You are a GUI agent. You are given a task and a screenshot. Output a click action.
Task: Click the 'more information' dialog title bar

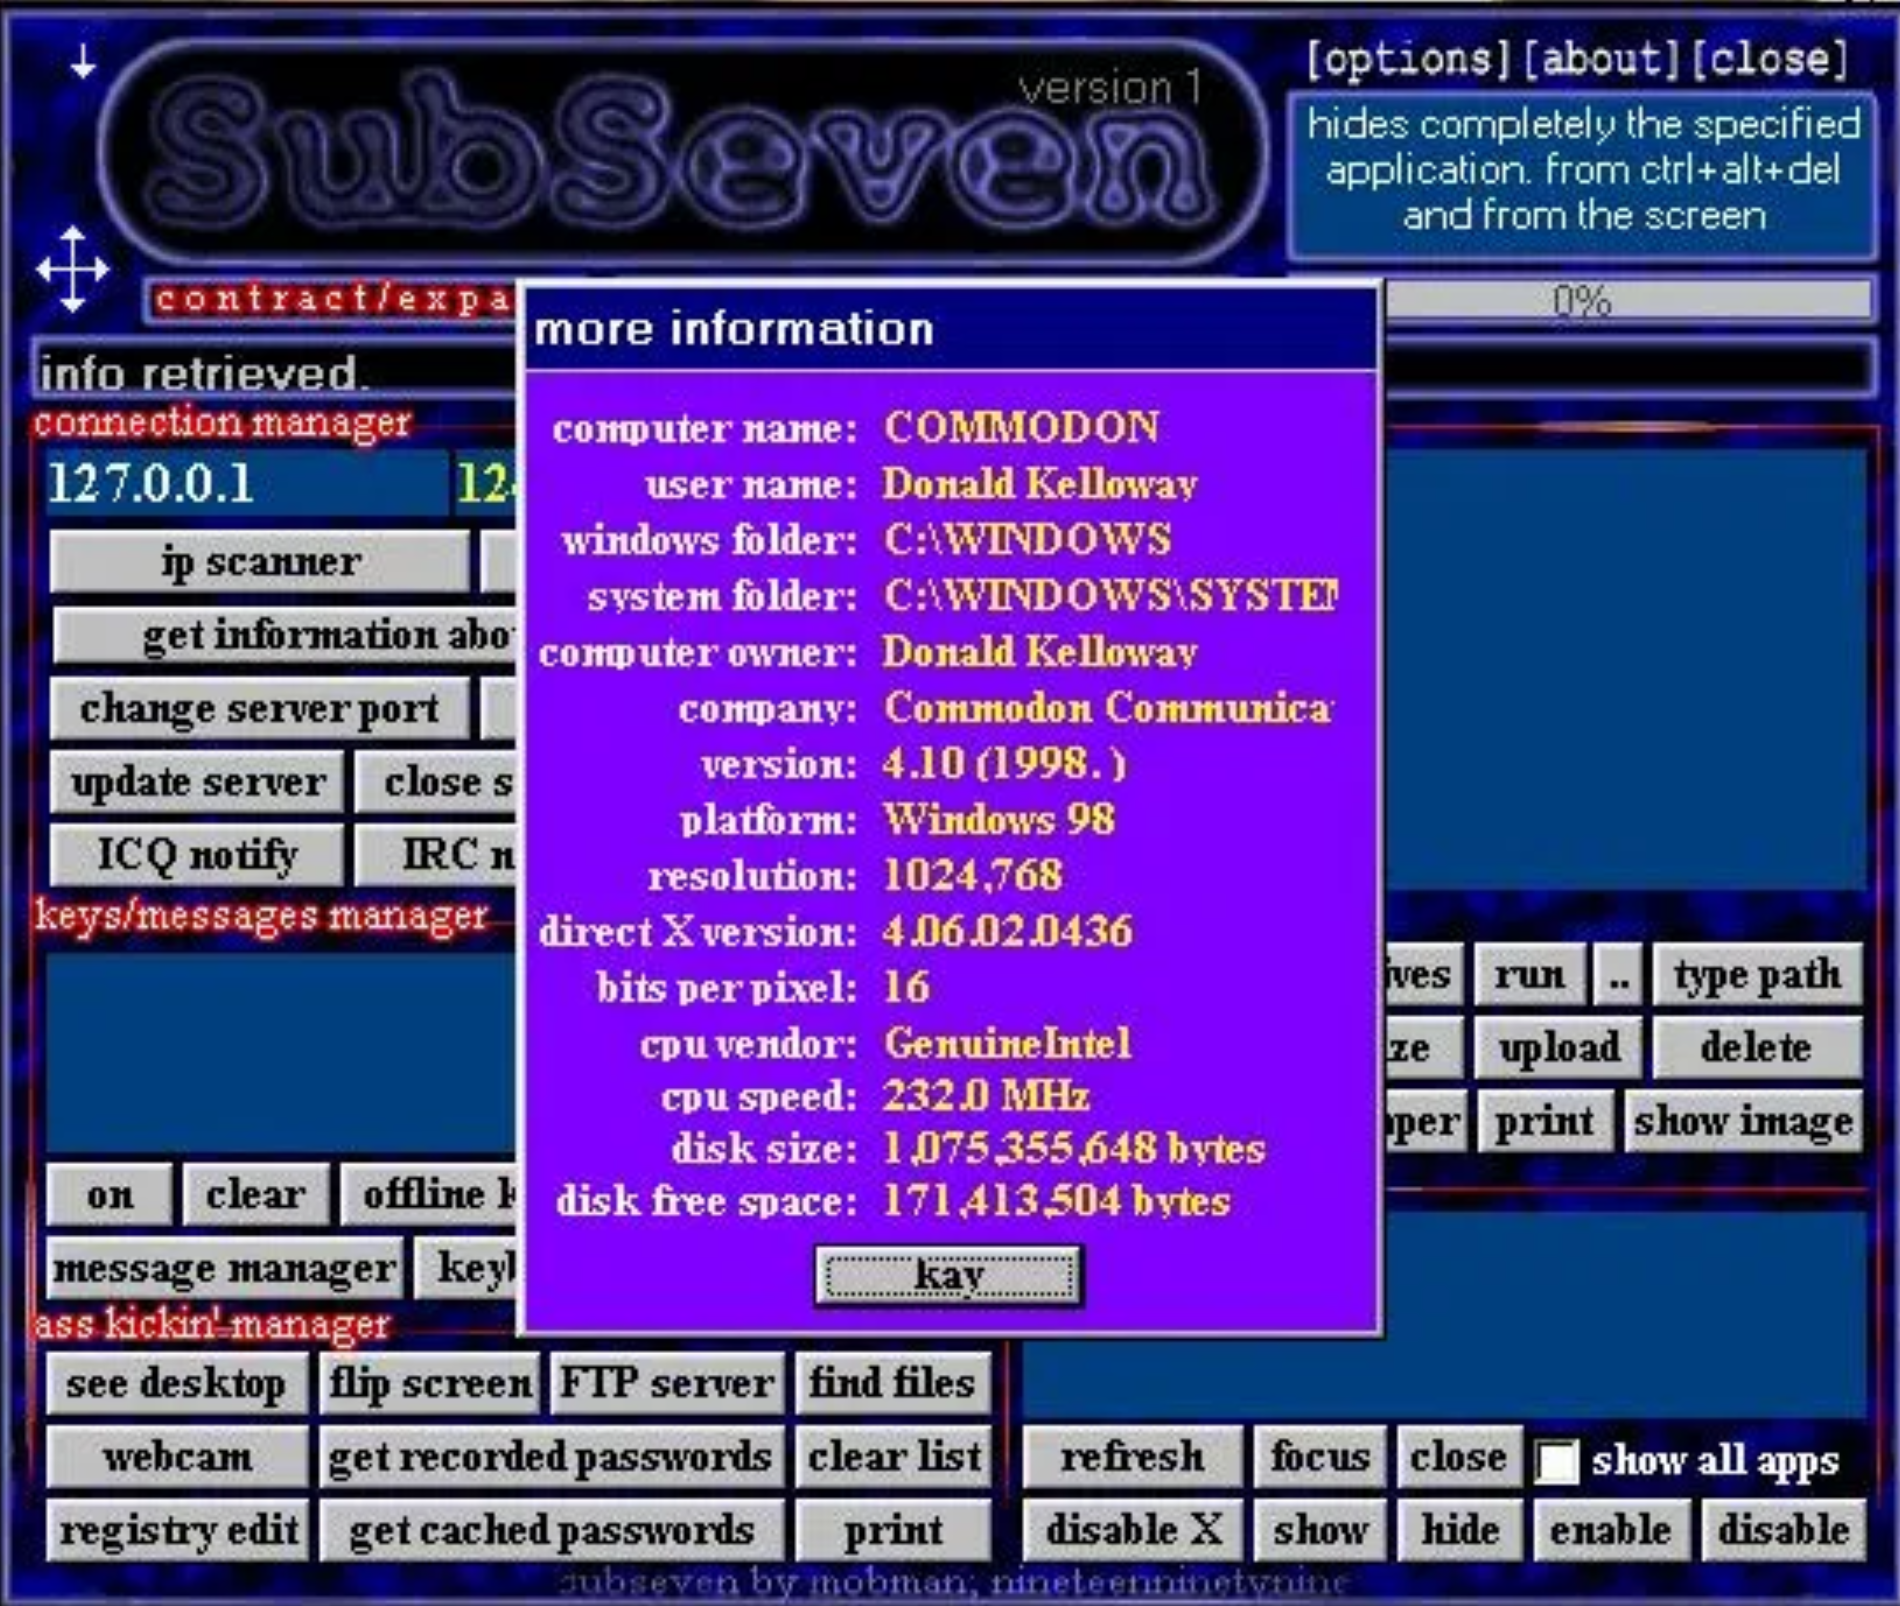[x=951, y=329]
